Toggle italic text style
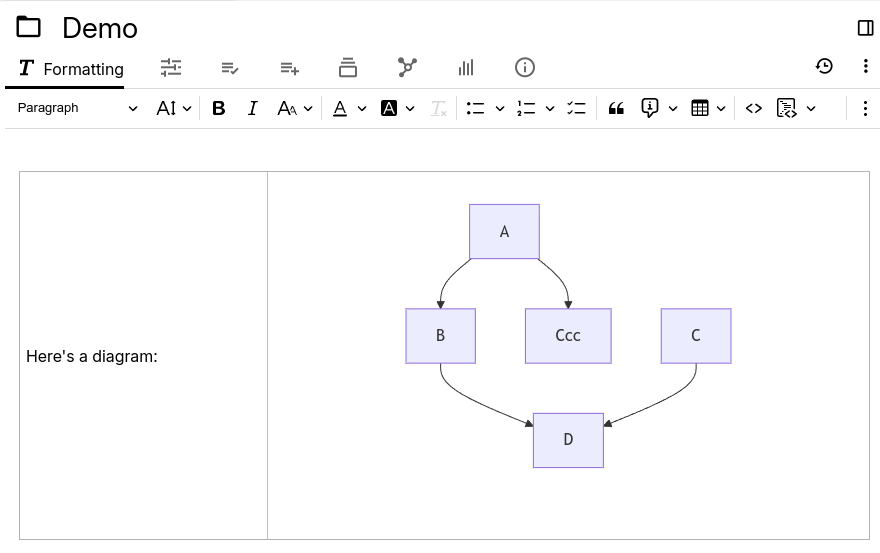The height and width of the screenshot is (553, 880). point(252,108)
